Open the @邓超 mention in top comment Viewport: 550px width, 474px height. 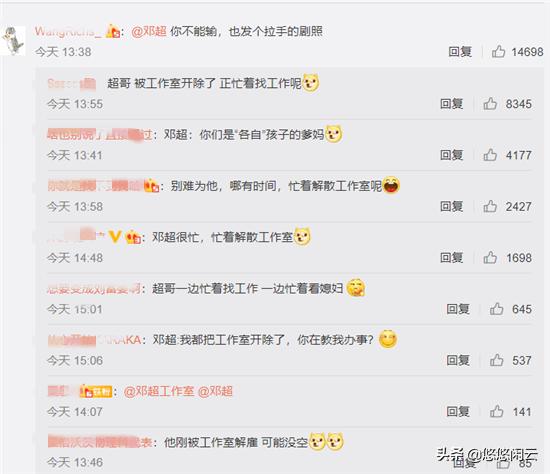point(149,32)
